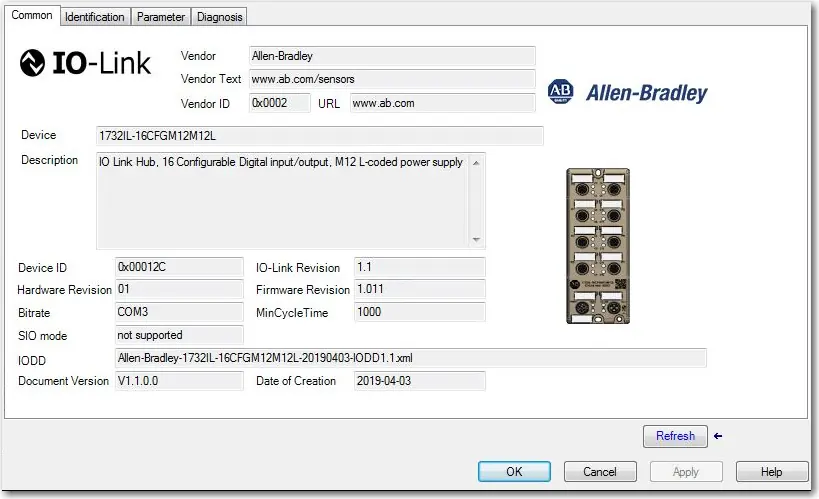
Task: Click the Document Version field V1.1.0.0
Action: click(179, 381)
